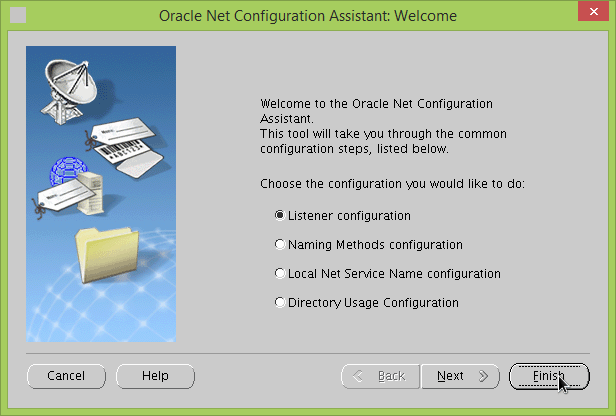Select Local Net Service Name configuration
This screenshot has height=416, width=616.
tap(279, 273)
